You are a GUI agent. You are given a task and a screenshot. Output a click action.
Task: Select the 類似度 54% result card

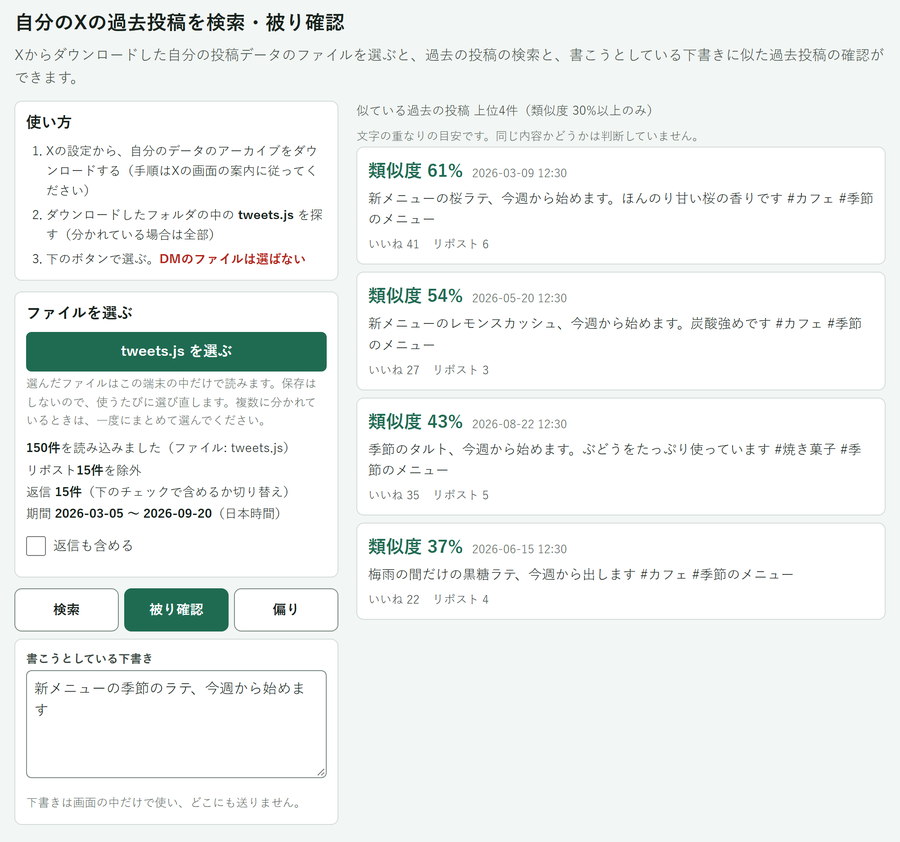click(620, 331)
